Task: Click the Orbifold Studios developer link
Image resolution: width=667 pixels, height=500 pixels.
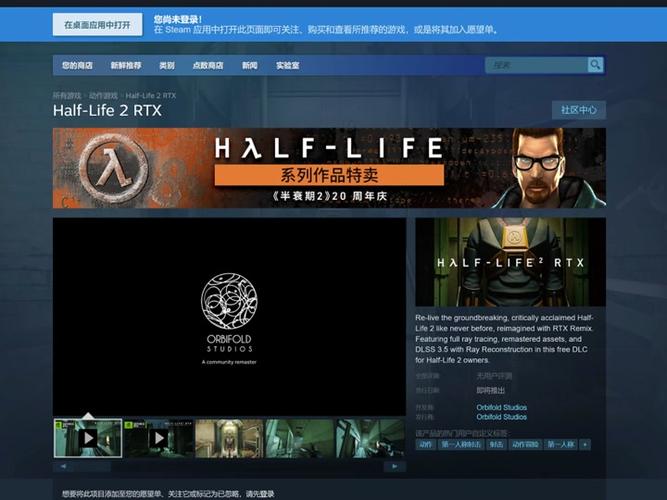Action: (502, 407)
